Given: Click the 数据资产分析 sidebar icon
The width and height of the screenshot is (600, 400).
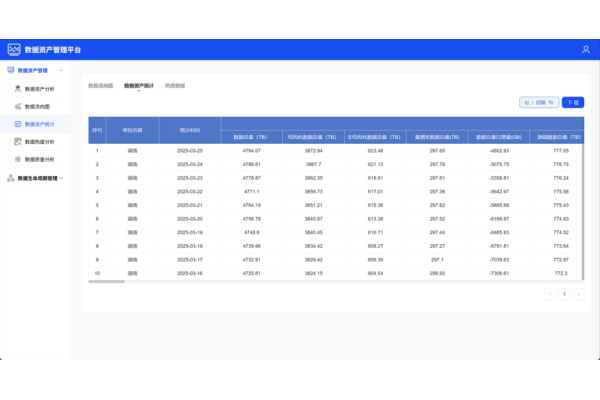Looking at the screenshot, I should point(17,89).
